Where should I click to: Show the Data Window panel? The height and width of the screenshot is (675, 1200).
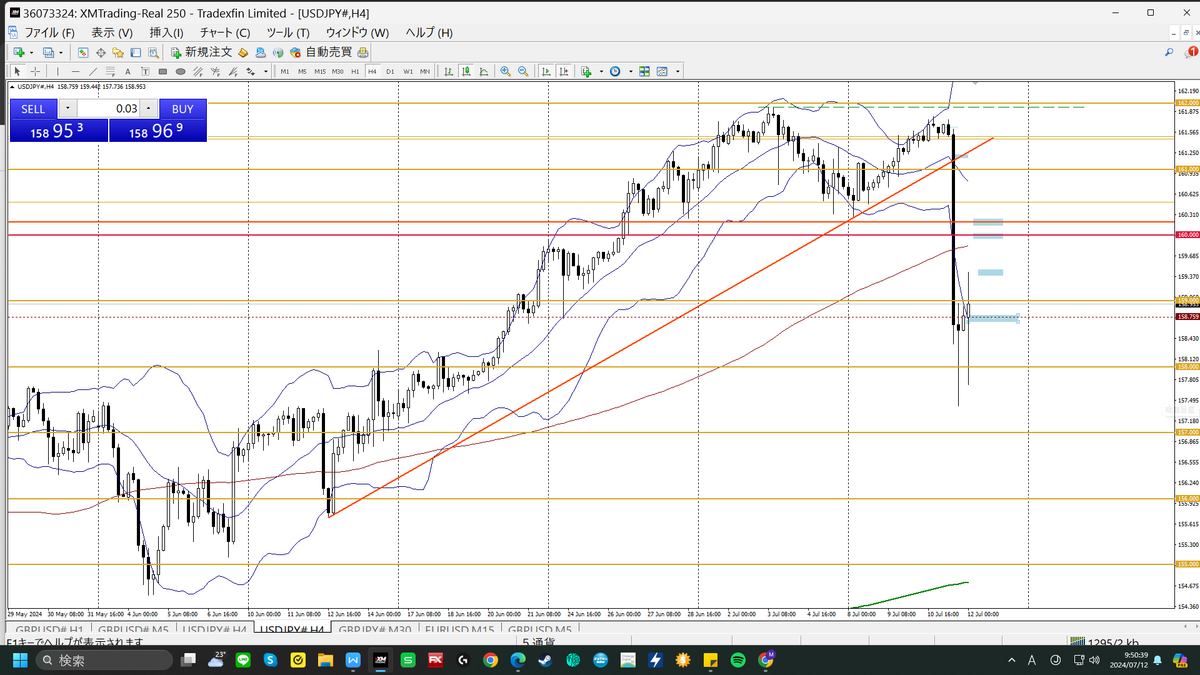click(x=101, y=52)
